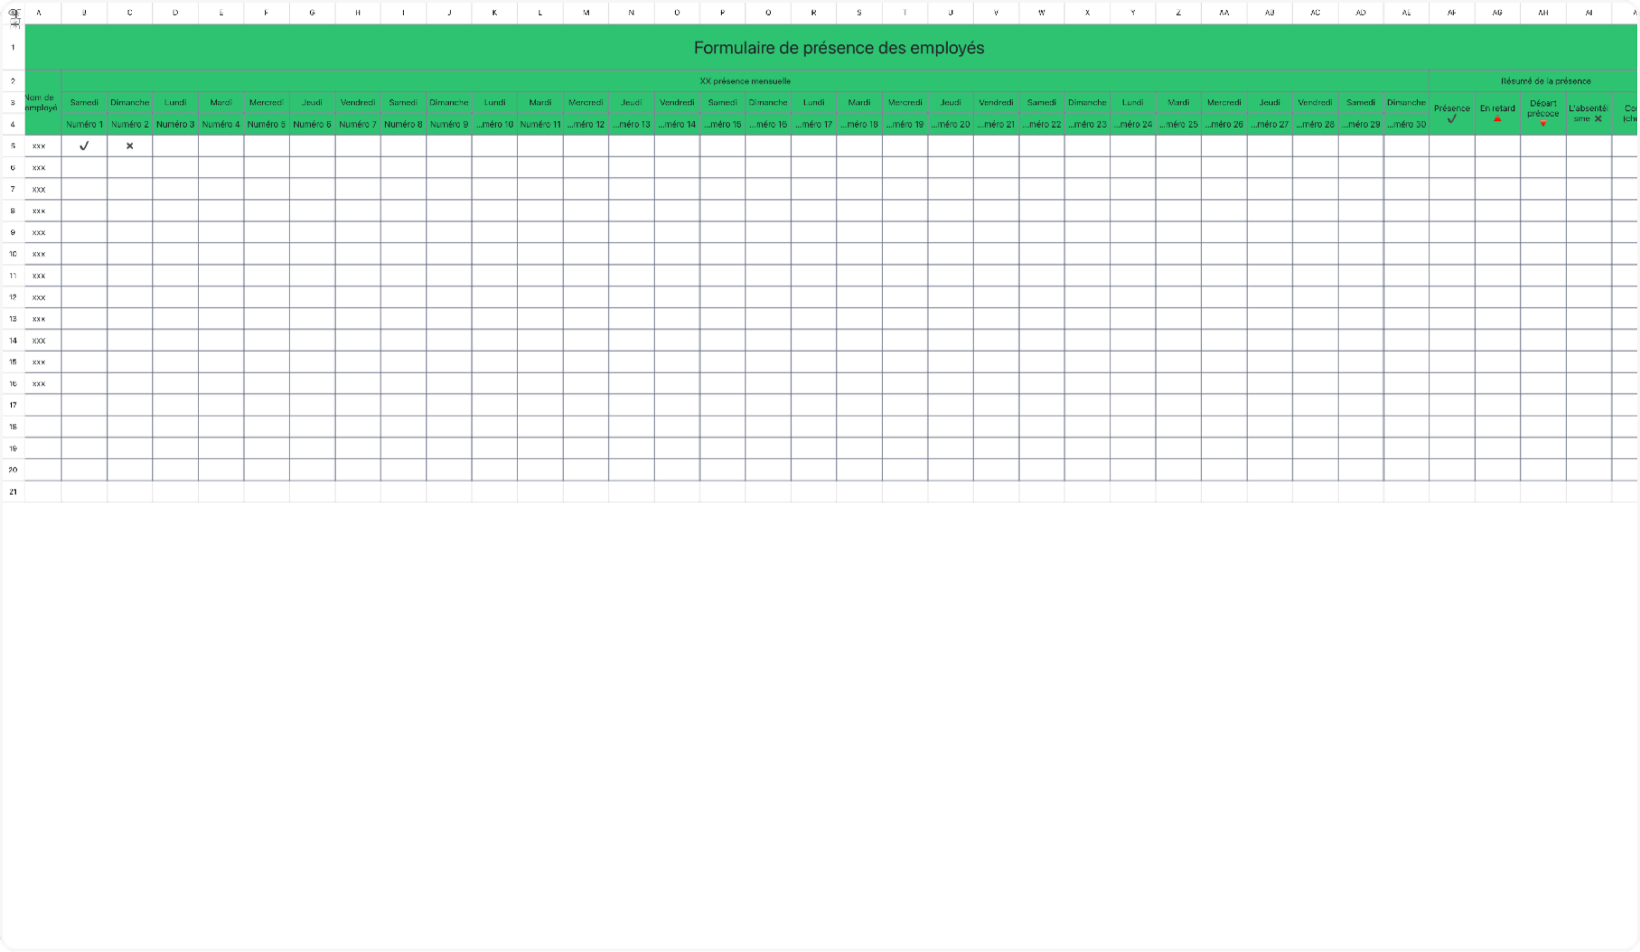The height and width of the screenshot is (952, 1640).
Task: Select the truncated '...méro 15' cell
Action: tap(722, 124)
